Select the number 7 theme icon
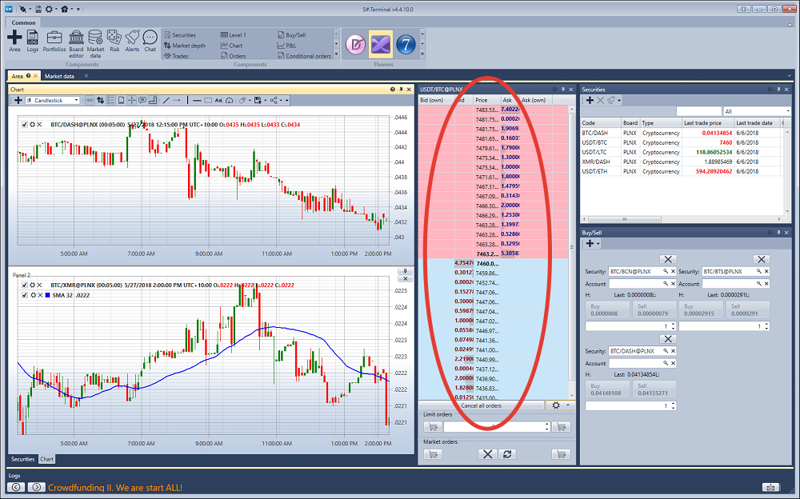 point(406,44)
